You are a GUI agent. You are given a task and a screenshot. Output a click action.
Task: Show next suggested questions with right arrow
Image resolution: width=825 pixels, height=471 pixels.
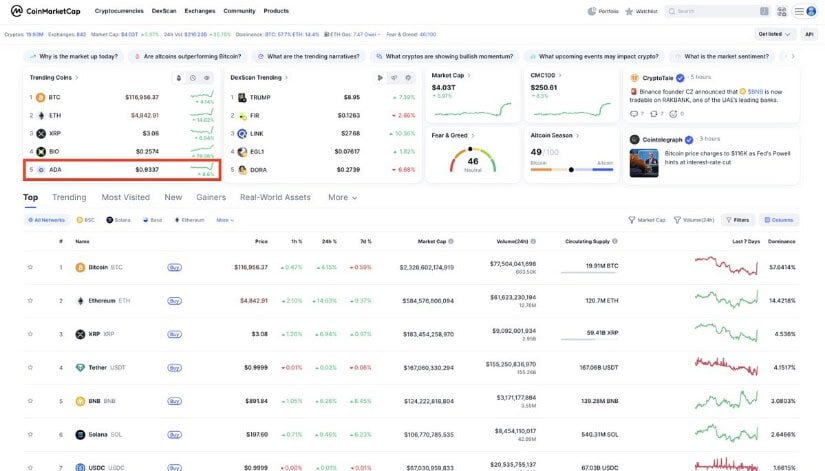tap(792, 56)
